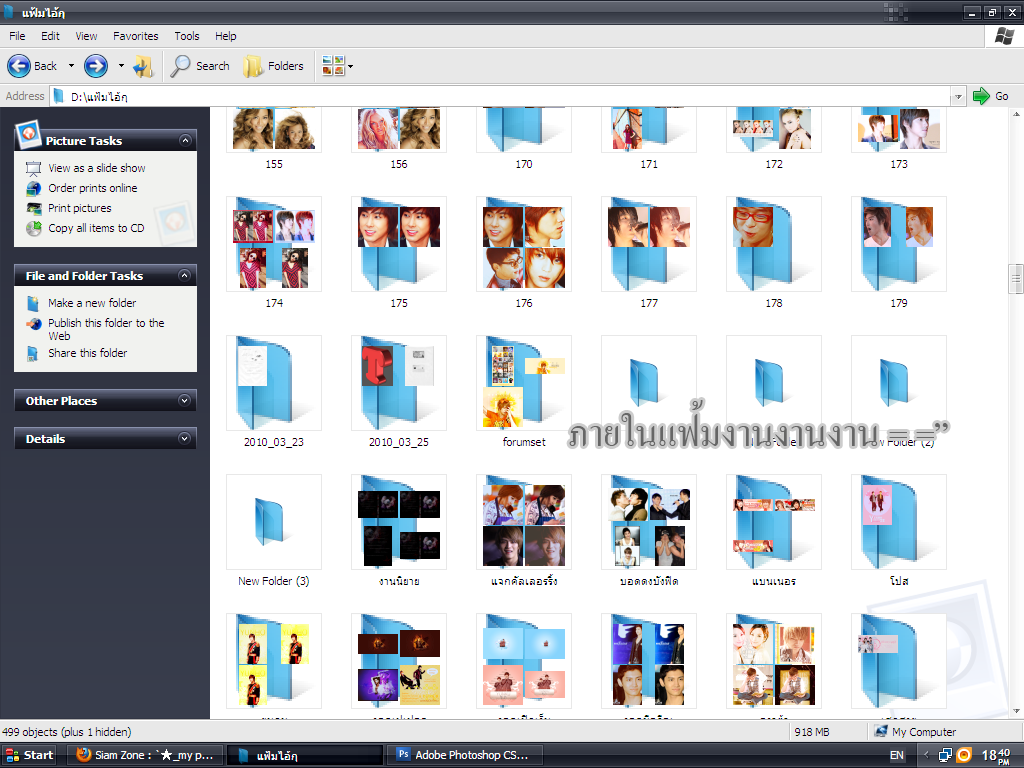Select the New Folder (3) folder
The width and height of the screenshot is (1024, 768).
pyautogui.click(x=274, y=530)
